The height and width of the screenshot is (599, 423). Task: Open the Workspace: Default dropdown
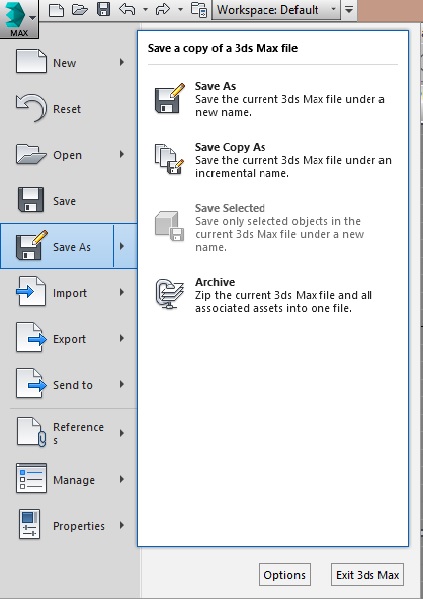[275, 10]
